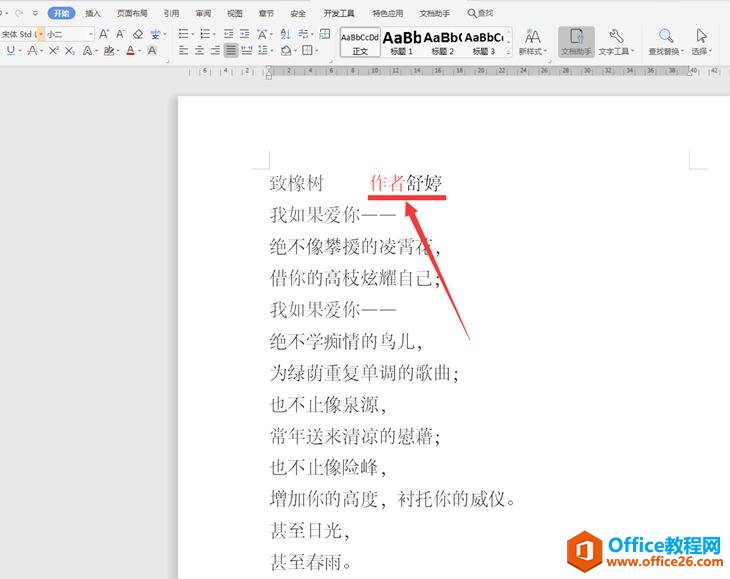
Task: Click the text box layout icon
Action: point(325,34)
